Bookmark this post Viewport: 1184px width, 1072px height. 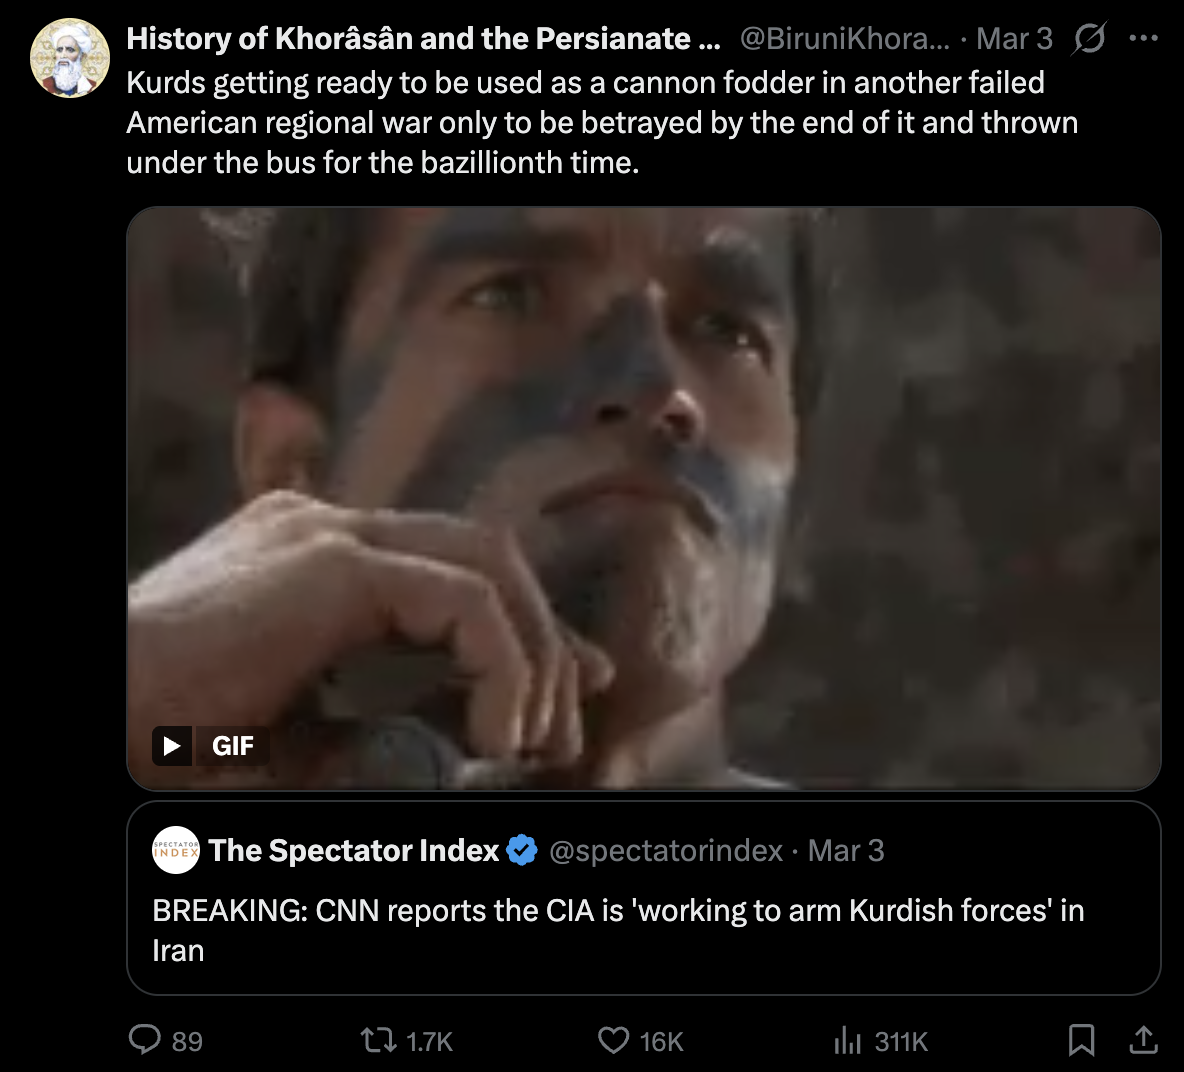(x=1081, y=1041)
